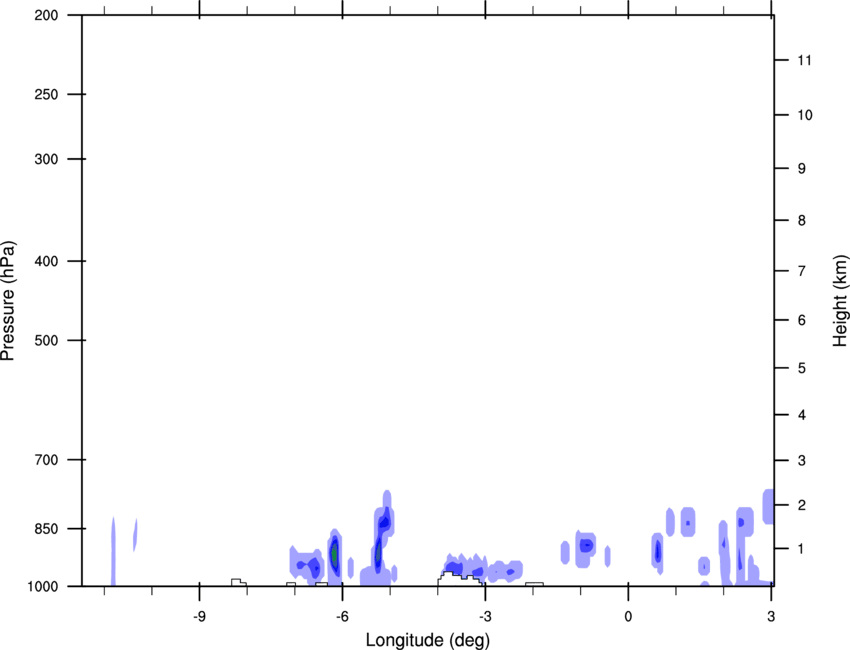Pick the 7 km height label
850x650 pixels.
point(802,271)
